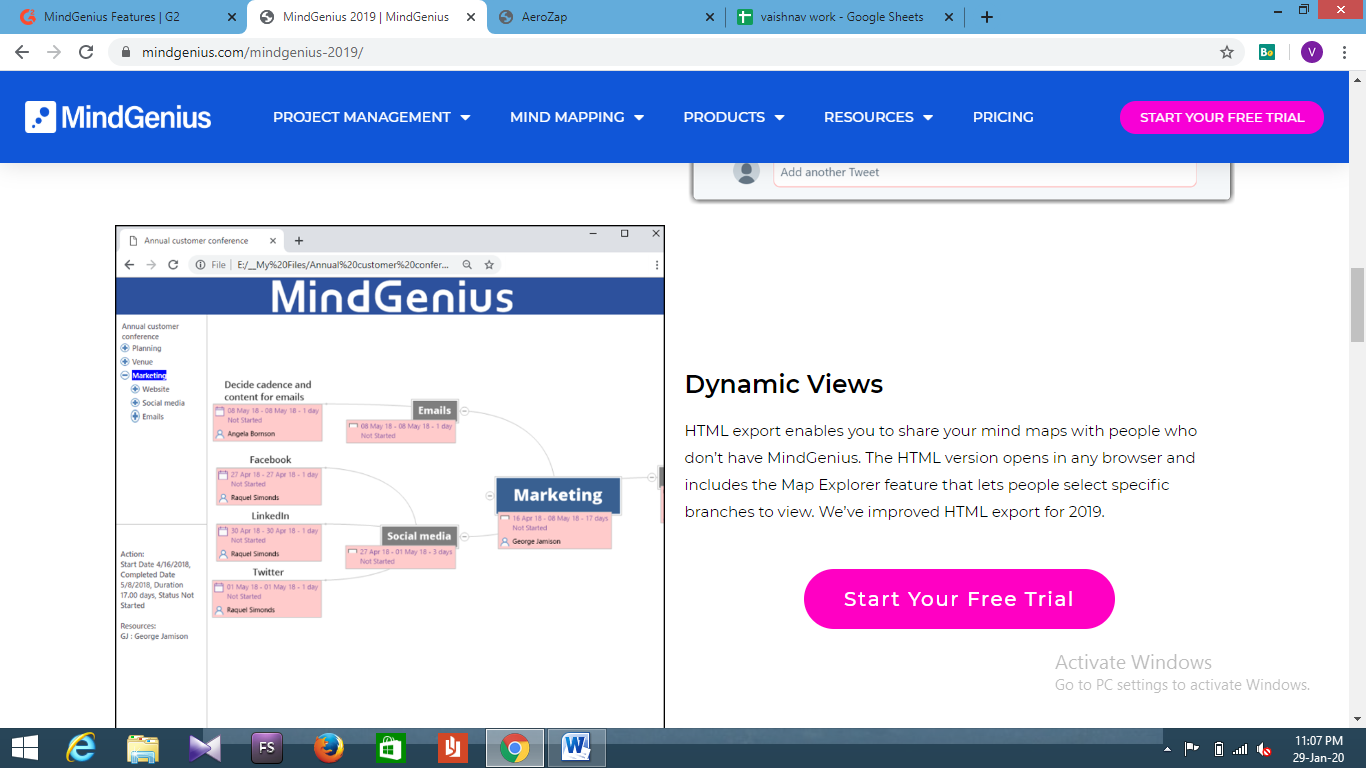
Task: Click the muted volume tray icon
Action: (1265, 749)
